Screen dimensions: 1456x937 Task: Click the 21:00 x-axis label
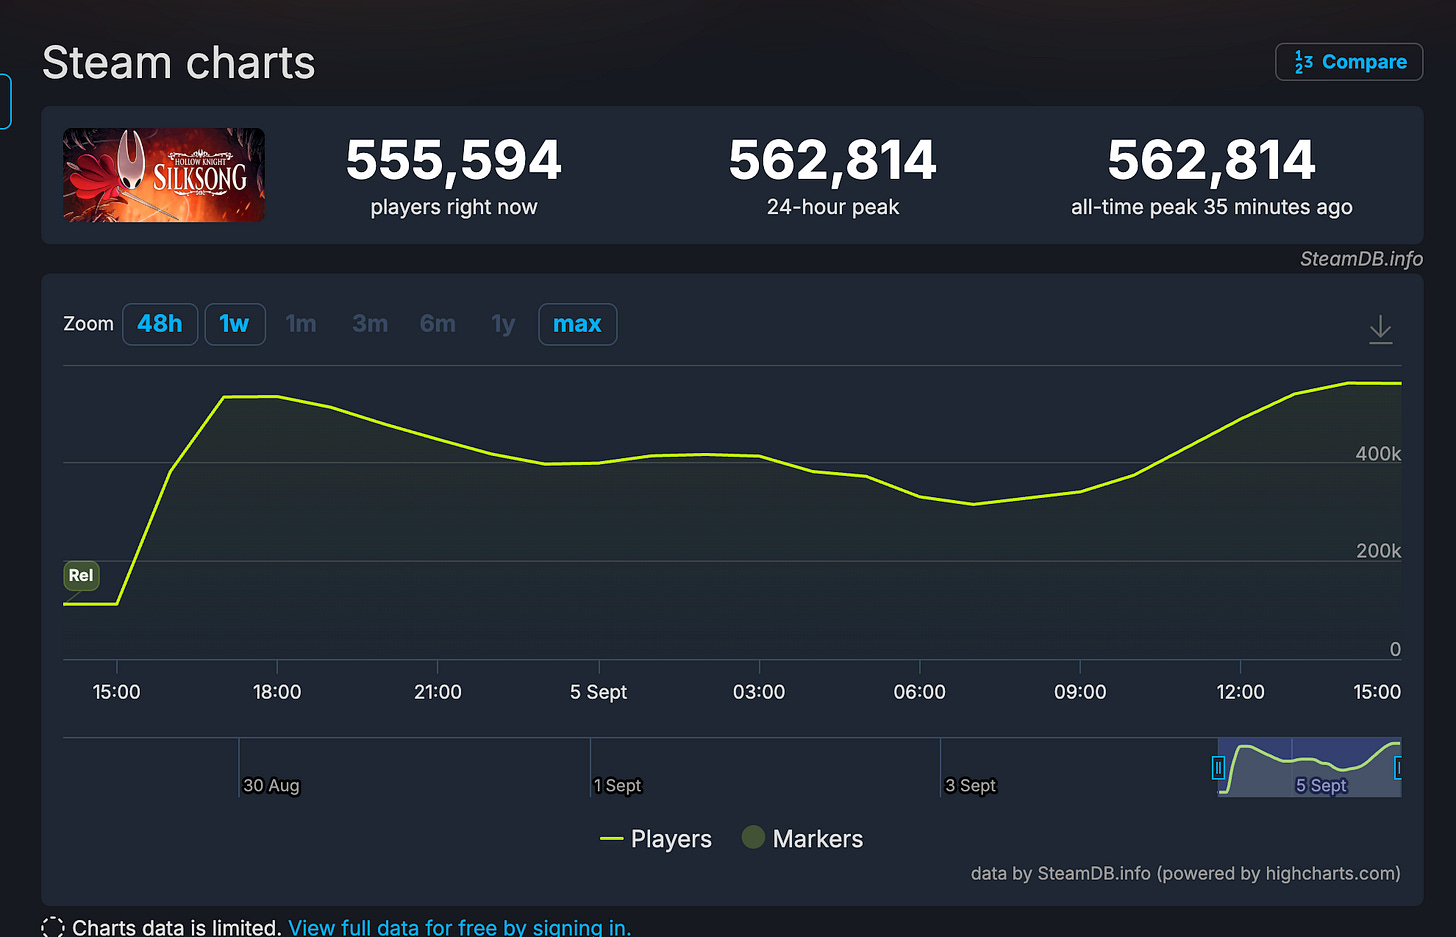tap(438, 692)
